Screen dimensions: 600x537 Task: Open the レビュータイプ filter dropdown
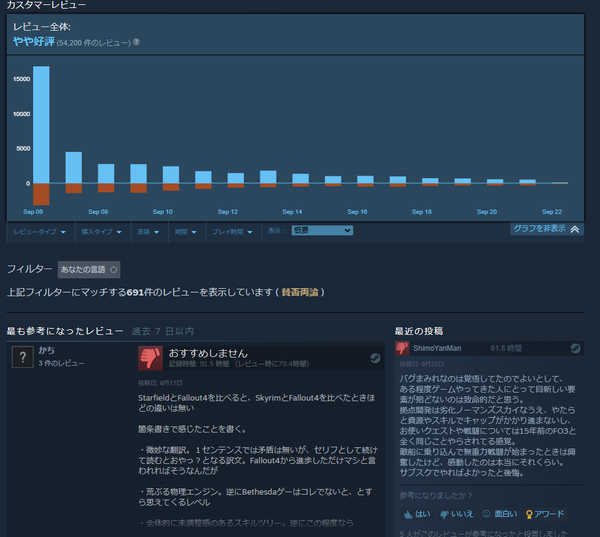[40, 232]
